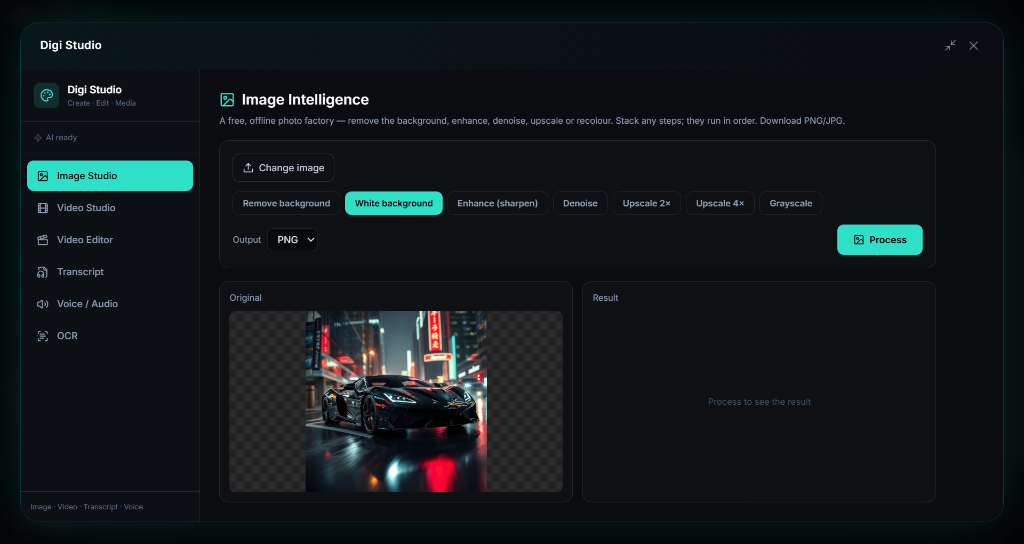Click the 'Process to see the result' placeholder
The image size is (1024, 544).
[x=759, y=402]
